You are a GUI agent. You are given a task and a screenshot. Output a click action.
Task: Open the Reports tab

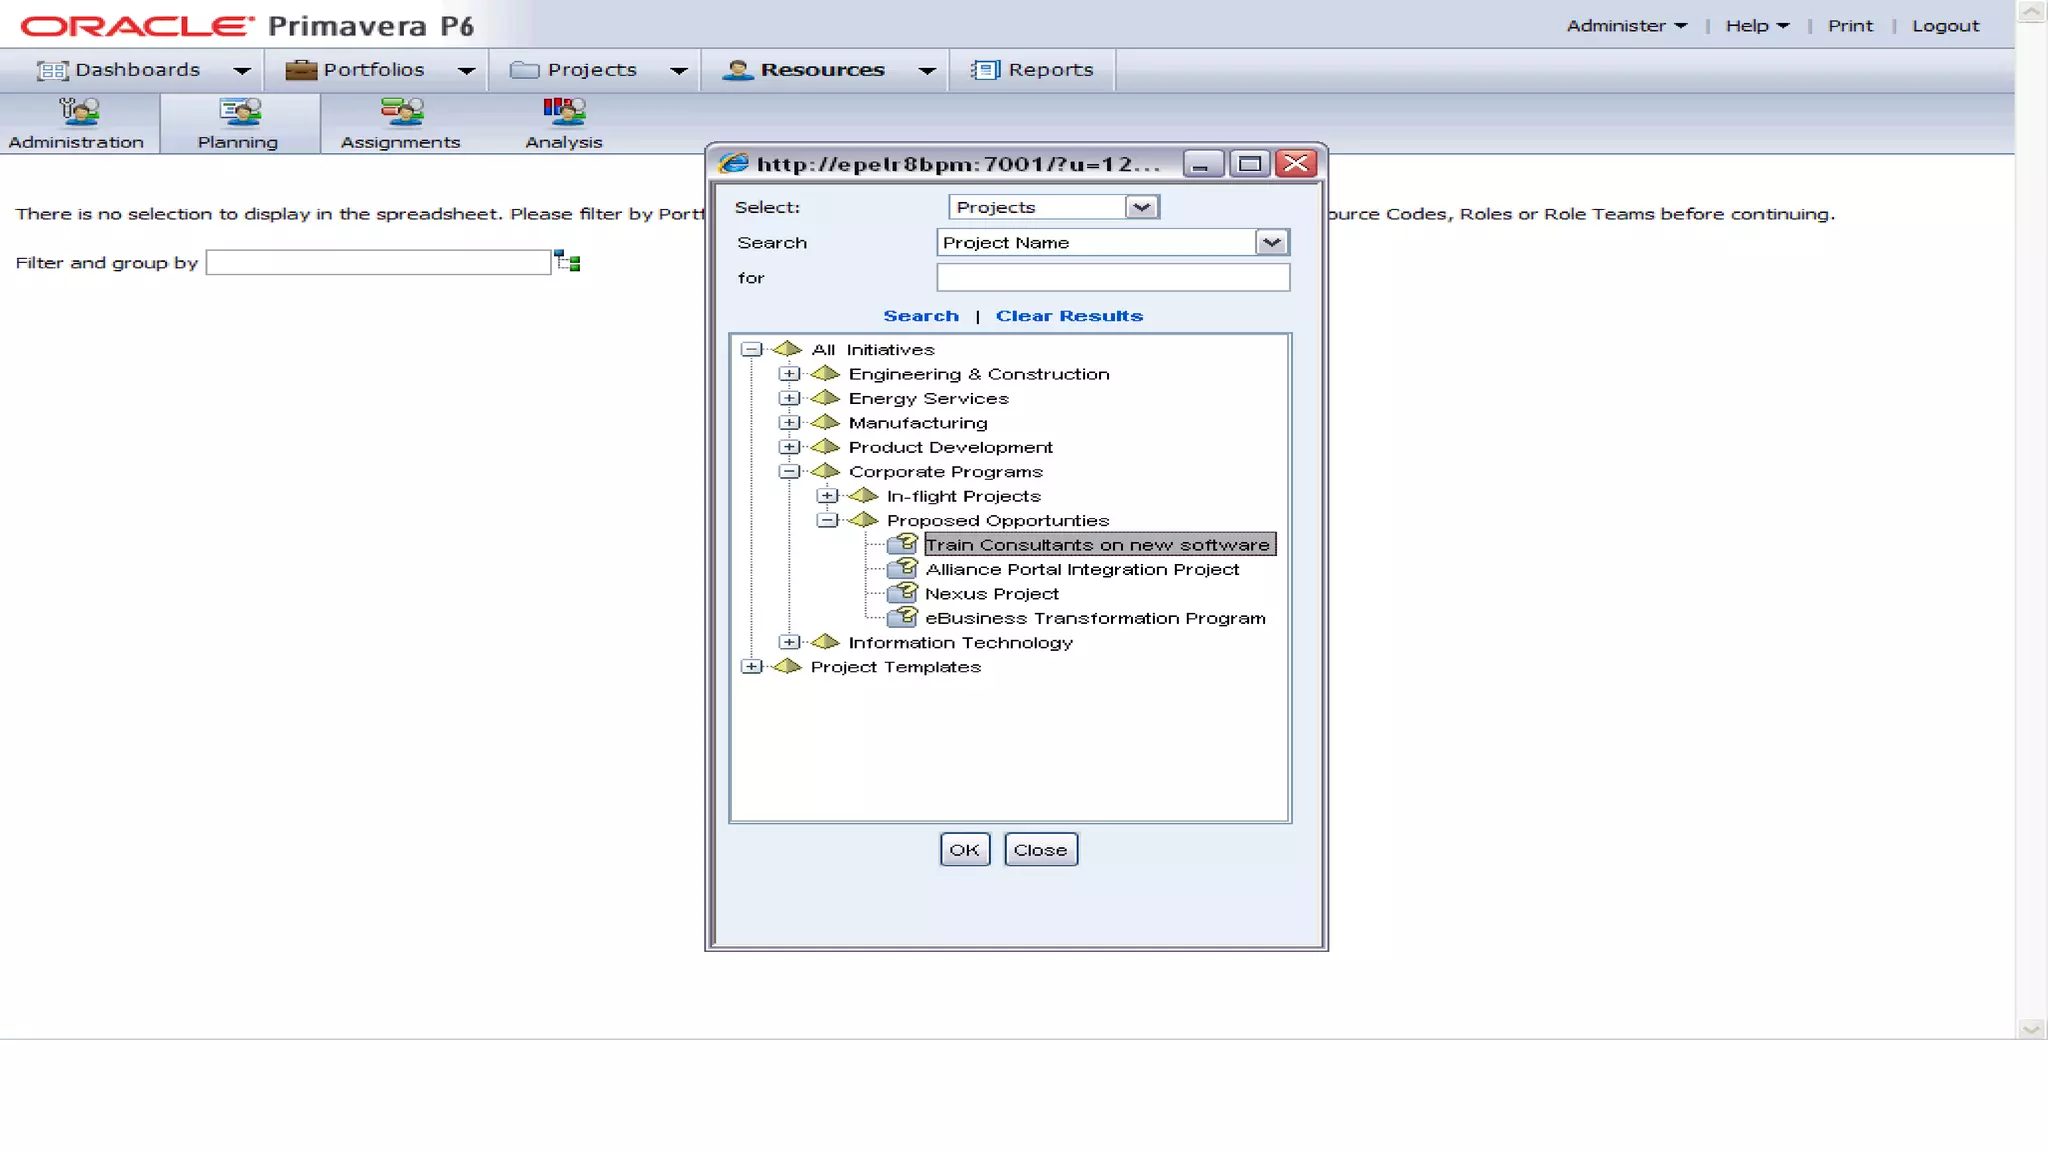(x=1032, y=70)
